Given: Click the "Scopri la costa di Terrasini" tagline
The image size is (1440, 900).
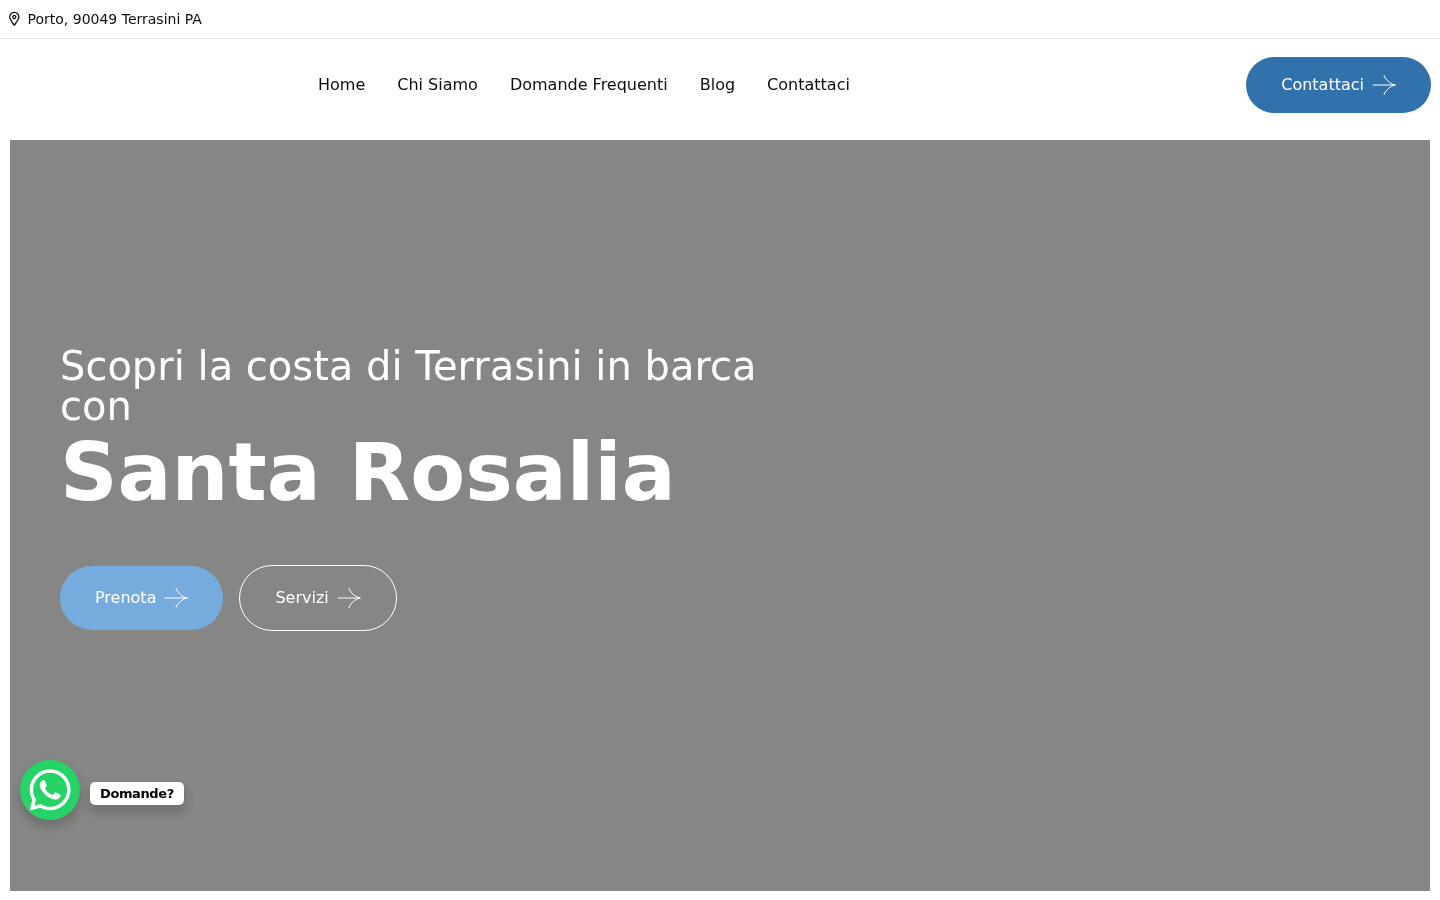Looking at the screenshot, I should [321, 366].
